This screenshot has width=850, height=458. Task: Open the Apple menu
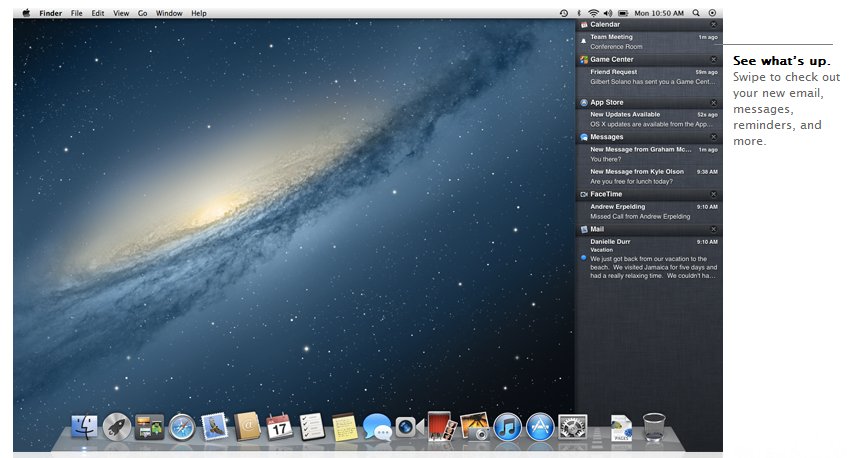point(26,13)
